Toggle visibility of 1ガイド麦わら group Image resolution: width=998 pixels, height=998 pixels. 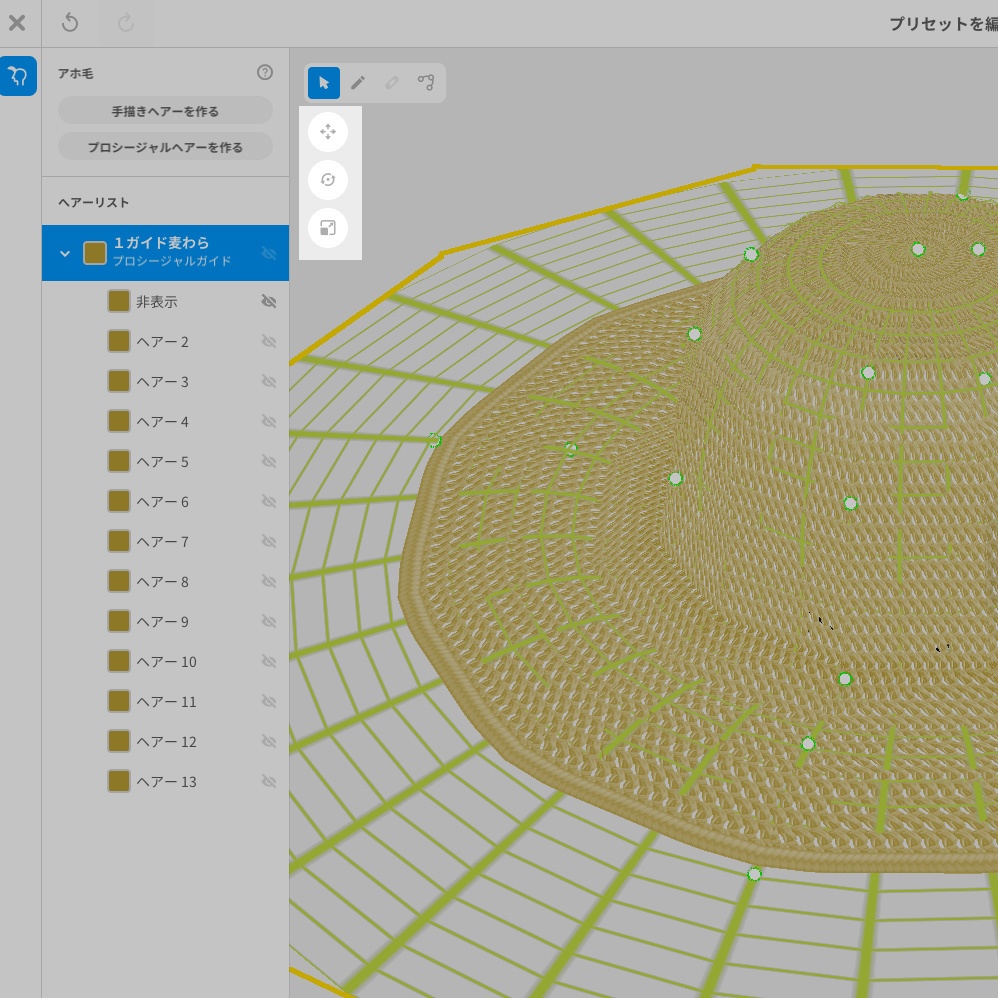pos(269,253)
